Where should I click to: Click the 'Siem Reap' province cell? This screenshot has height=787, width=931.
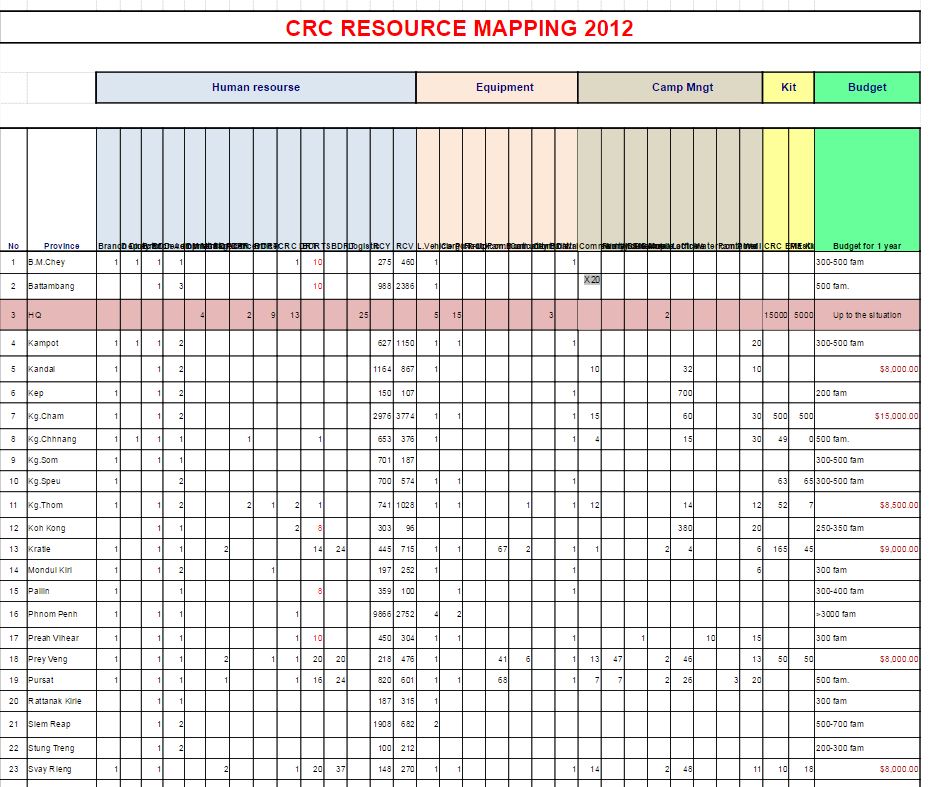pyautogui.click(x=62, y=725)
